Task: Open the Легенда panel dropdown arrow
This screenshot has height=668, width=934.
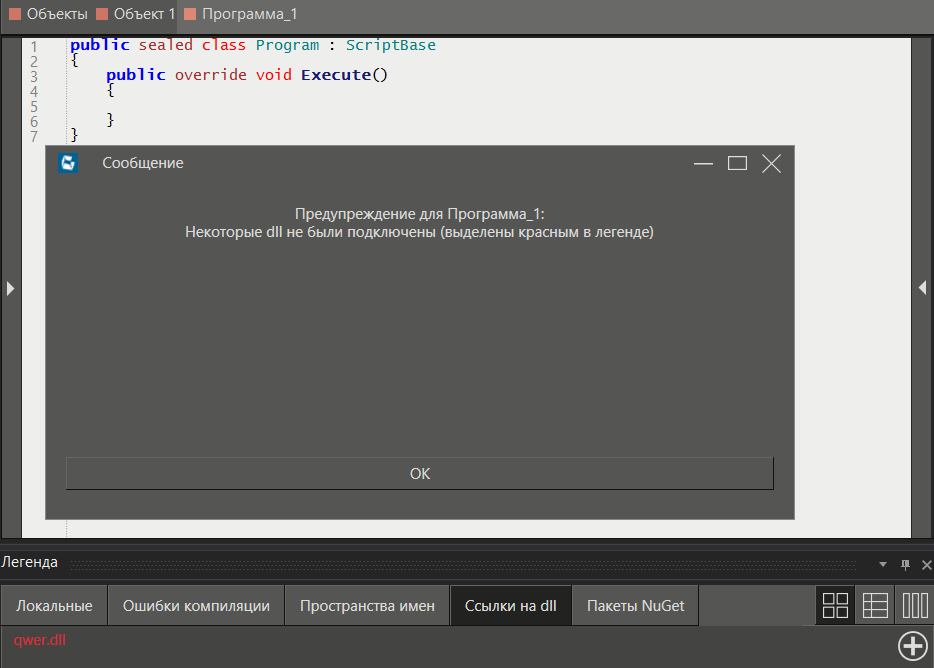Action: pos(882,563)
